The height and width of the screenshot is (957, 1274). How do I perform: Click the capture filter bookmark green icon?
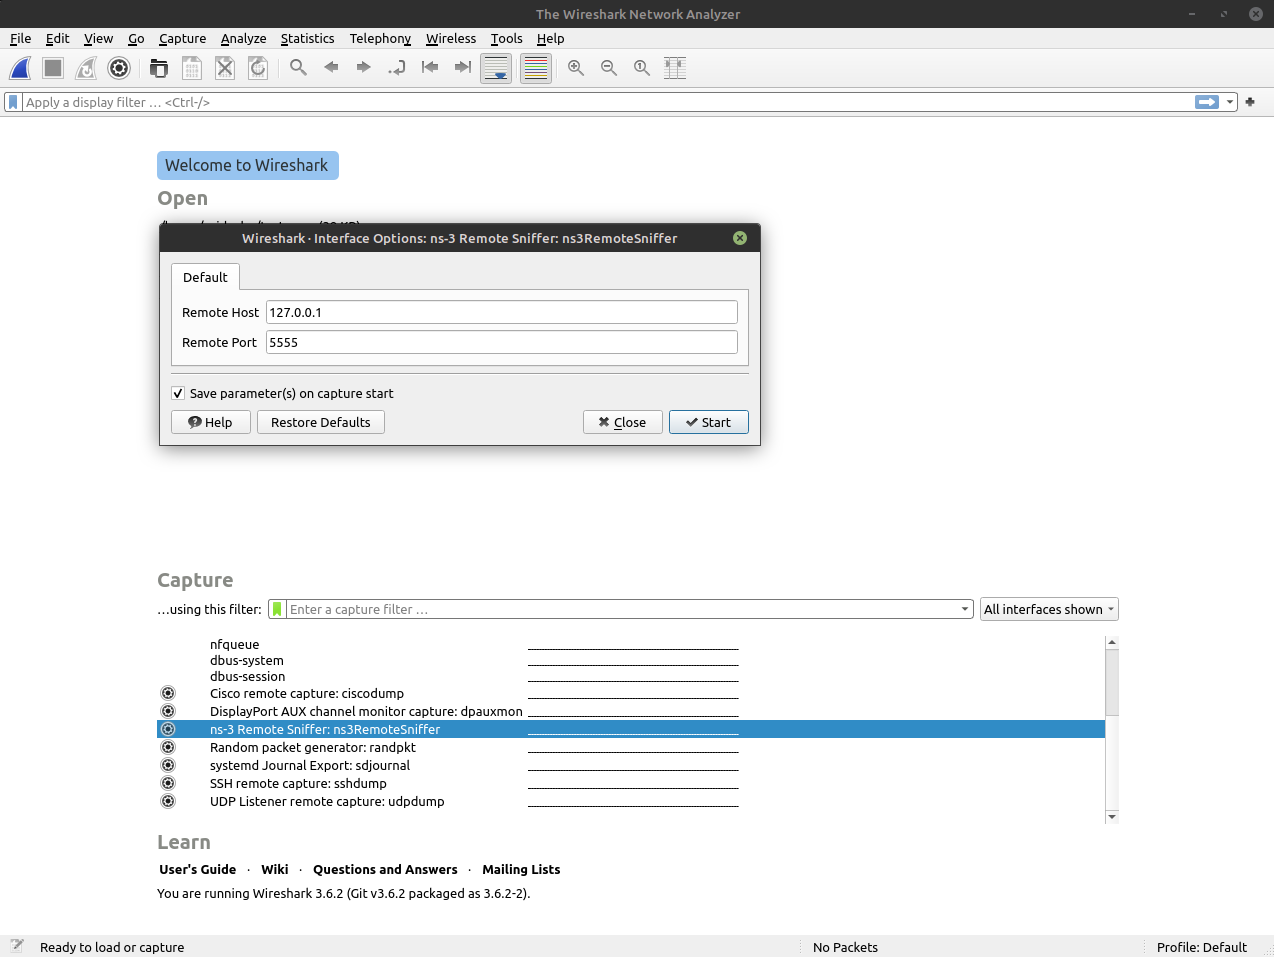pos(278,609)
